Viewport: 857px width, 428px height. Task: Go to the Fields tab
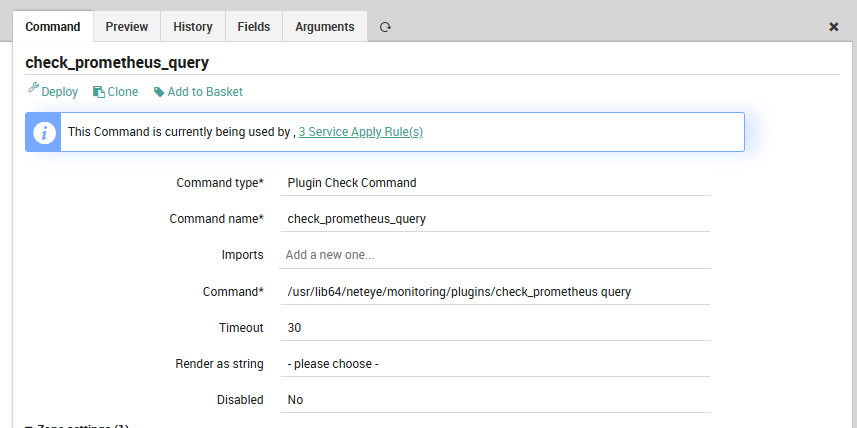[254, 27]
